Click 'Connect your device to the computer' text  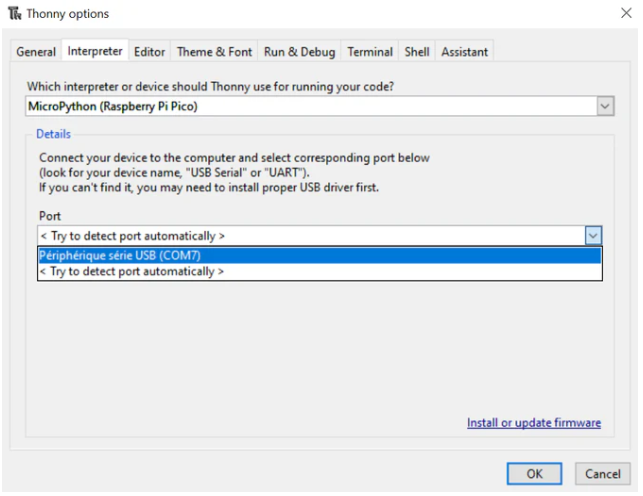[x=234, y=158]
